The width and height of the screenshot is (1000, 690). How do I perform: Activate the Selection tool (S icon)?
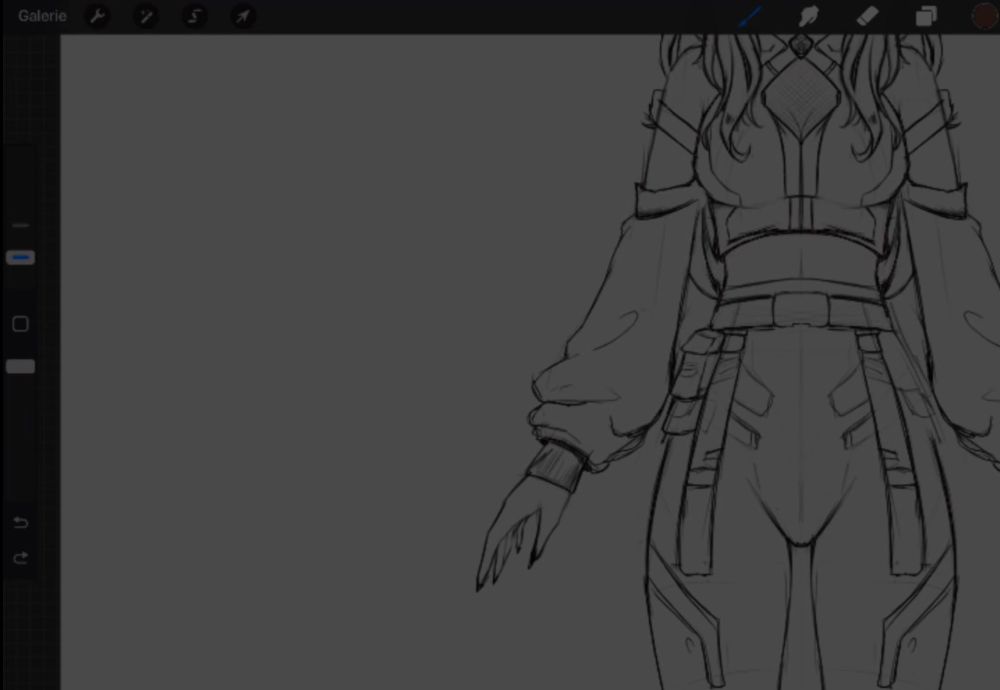[x=194, y=16]
